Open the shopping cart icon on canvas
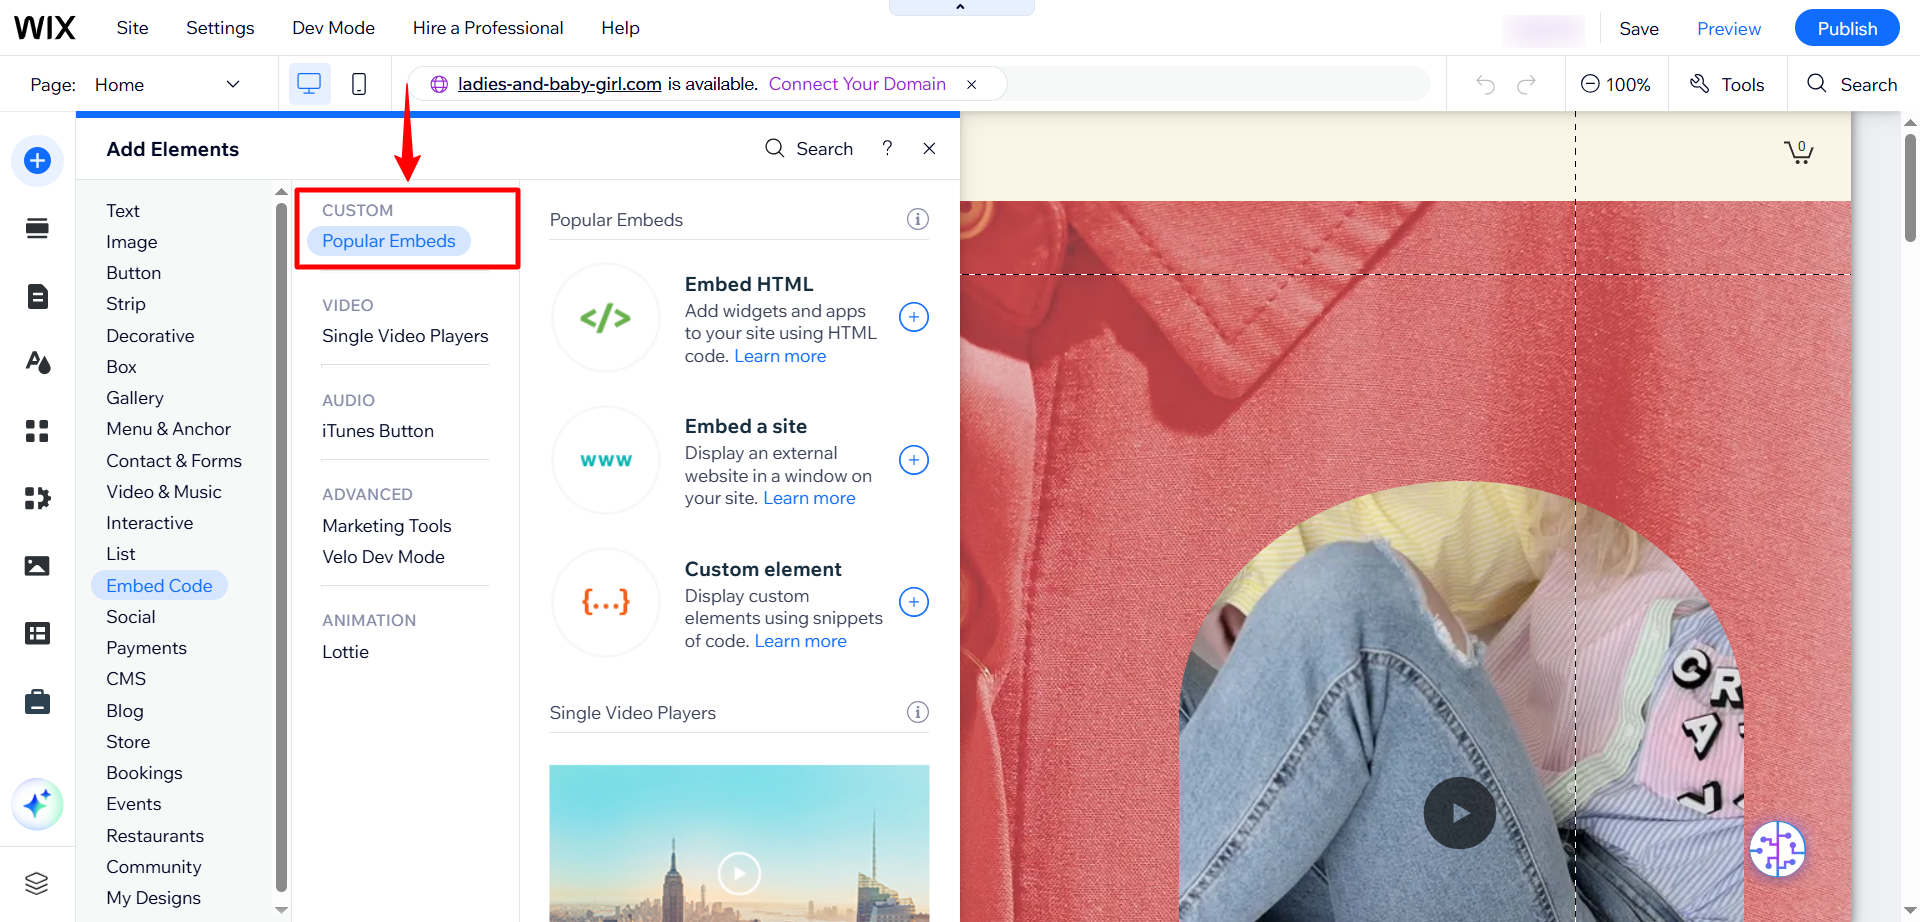Screen dimensions: 1920x922 pos(1799,151)
